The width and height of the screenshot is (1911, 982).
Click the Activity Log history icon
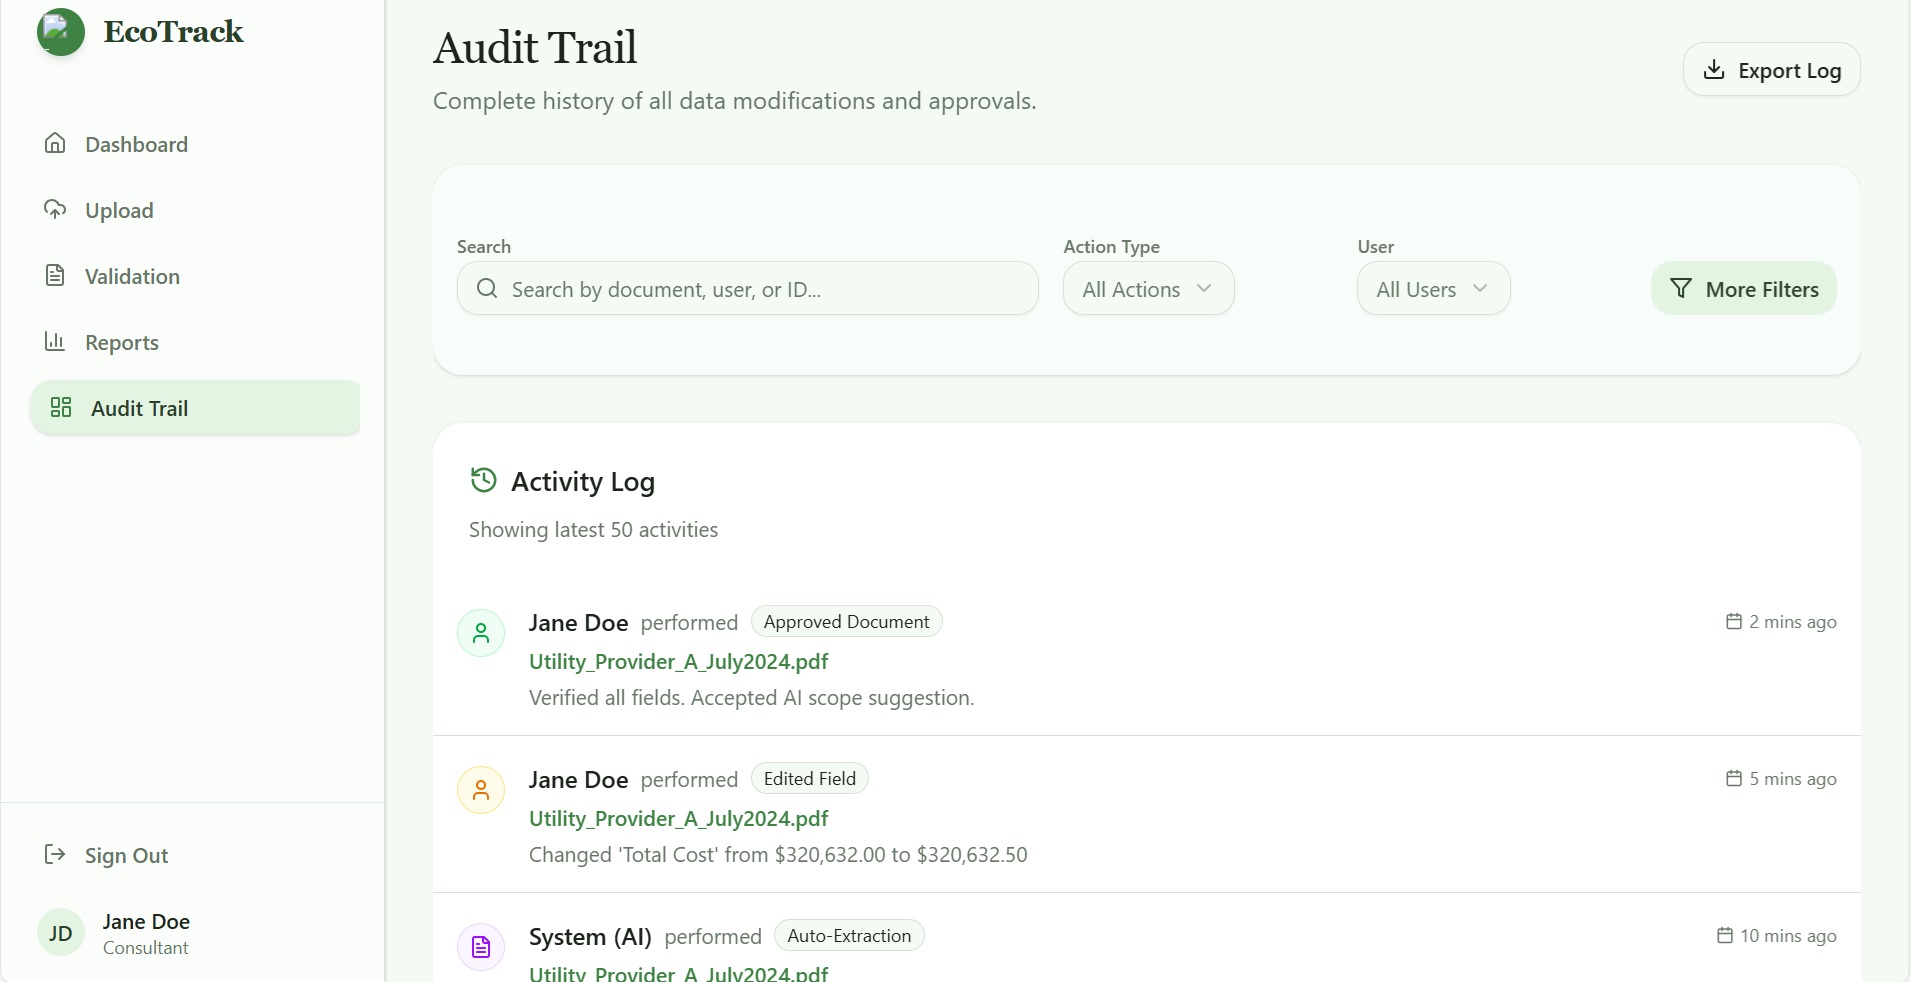pos(483,481)
